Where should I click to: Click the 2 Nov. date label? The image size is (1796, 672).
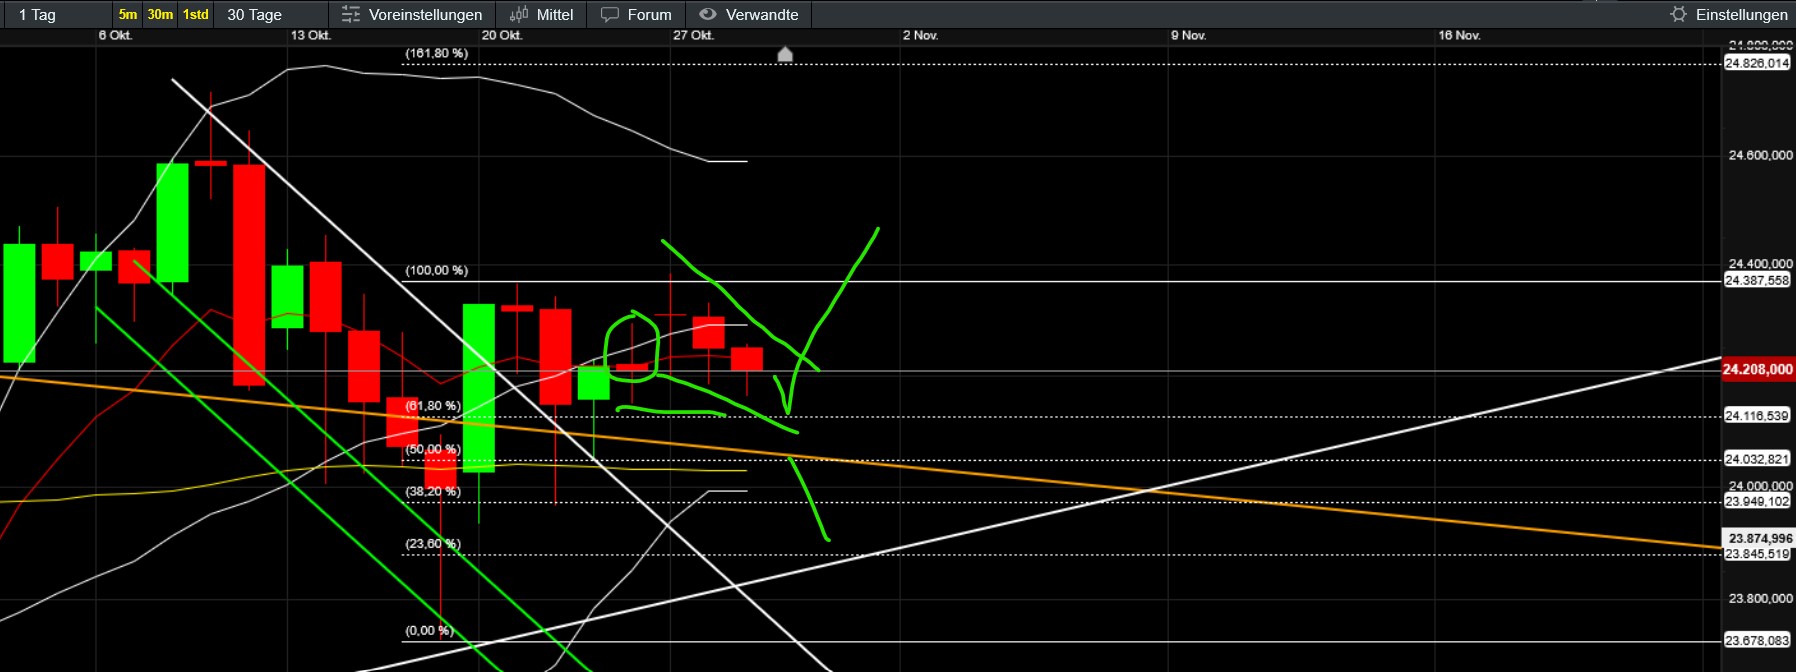920,35
